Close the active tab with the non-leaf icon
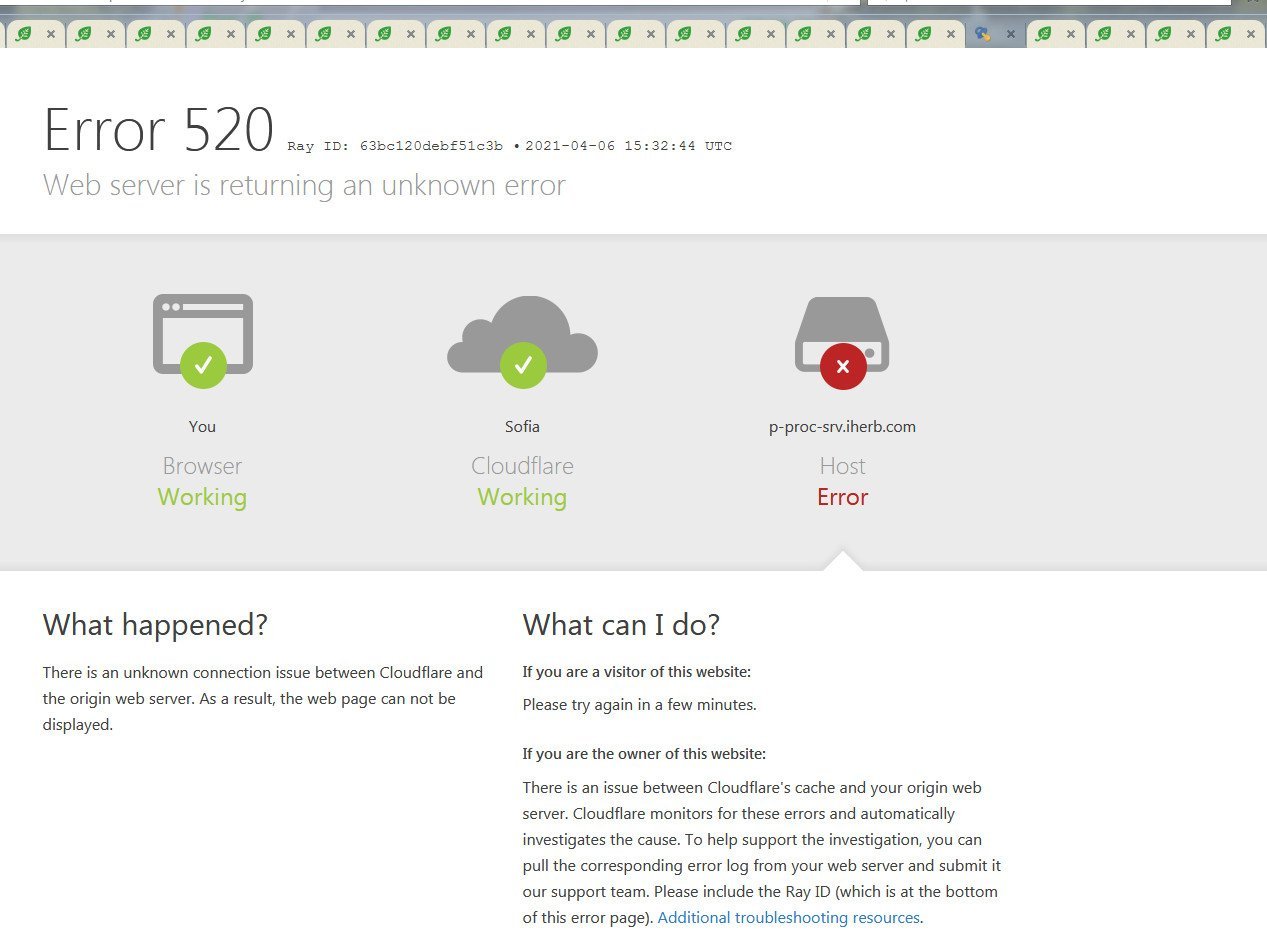This screenshot has width=1267, height=938. [1010, 34]
